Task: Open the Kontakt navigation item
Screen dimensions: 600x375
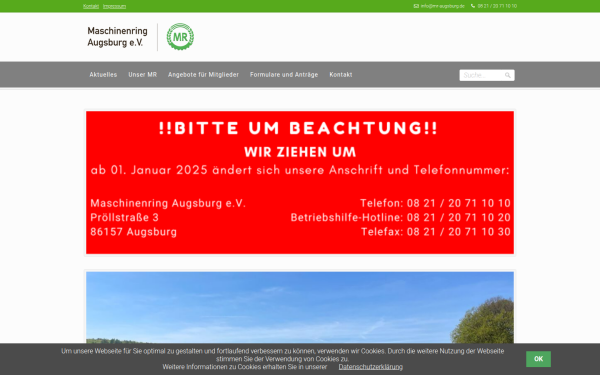Action: tap(341, 75)
